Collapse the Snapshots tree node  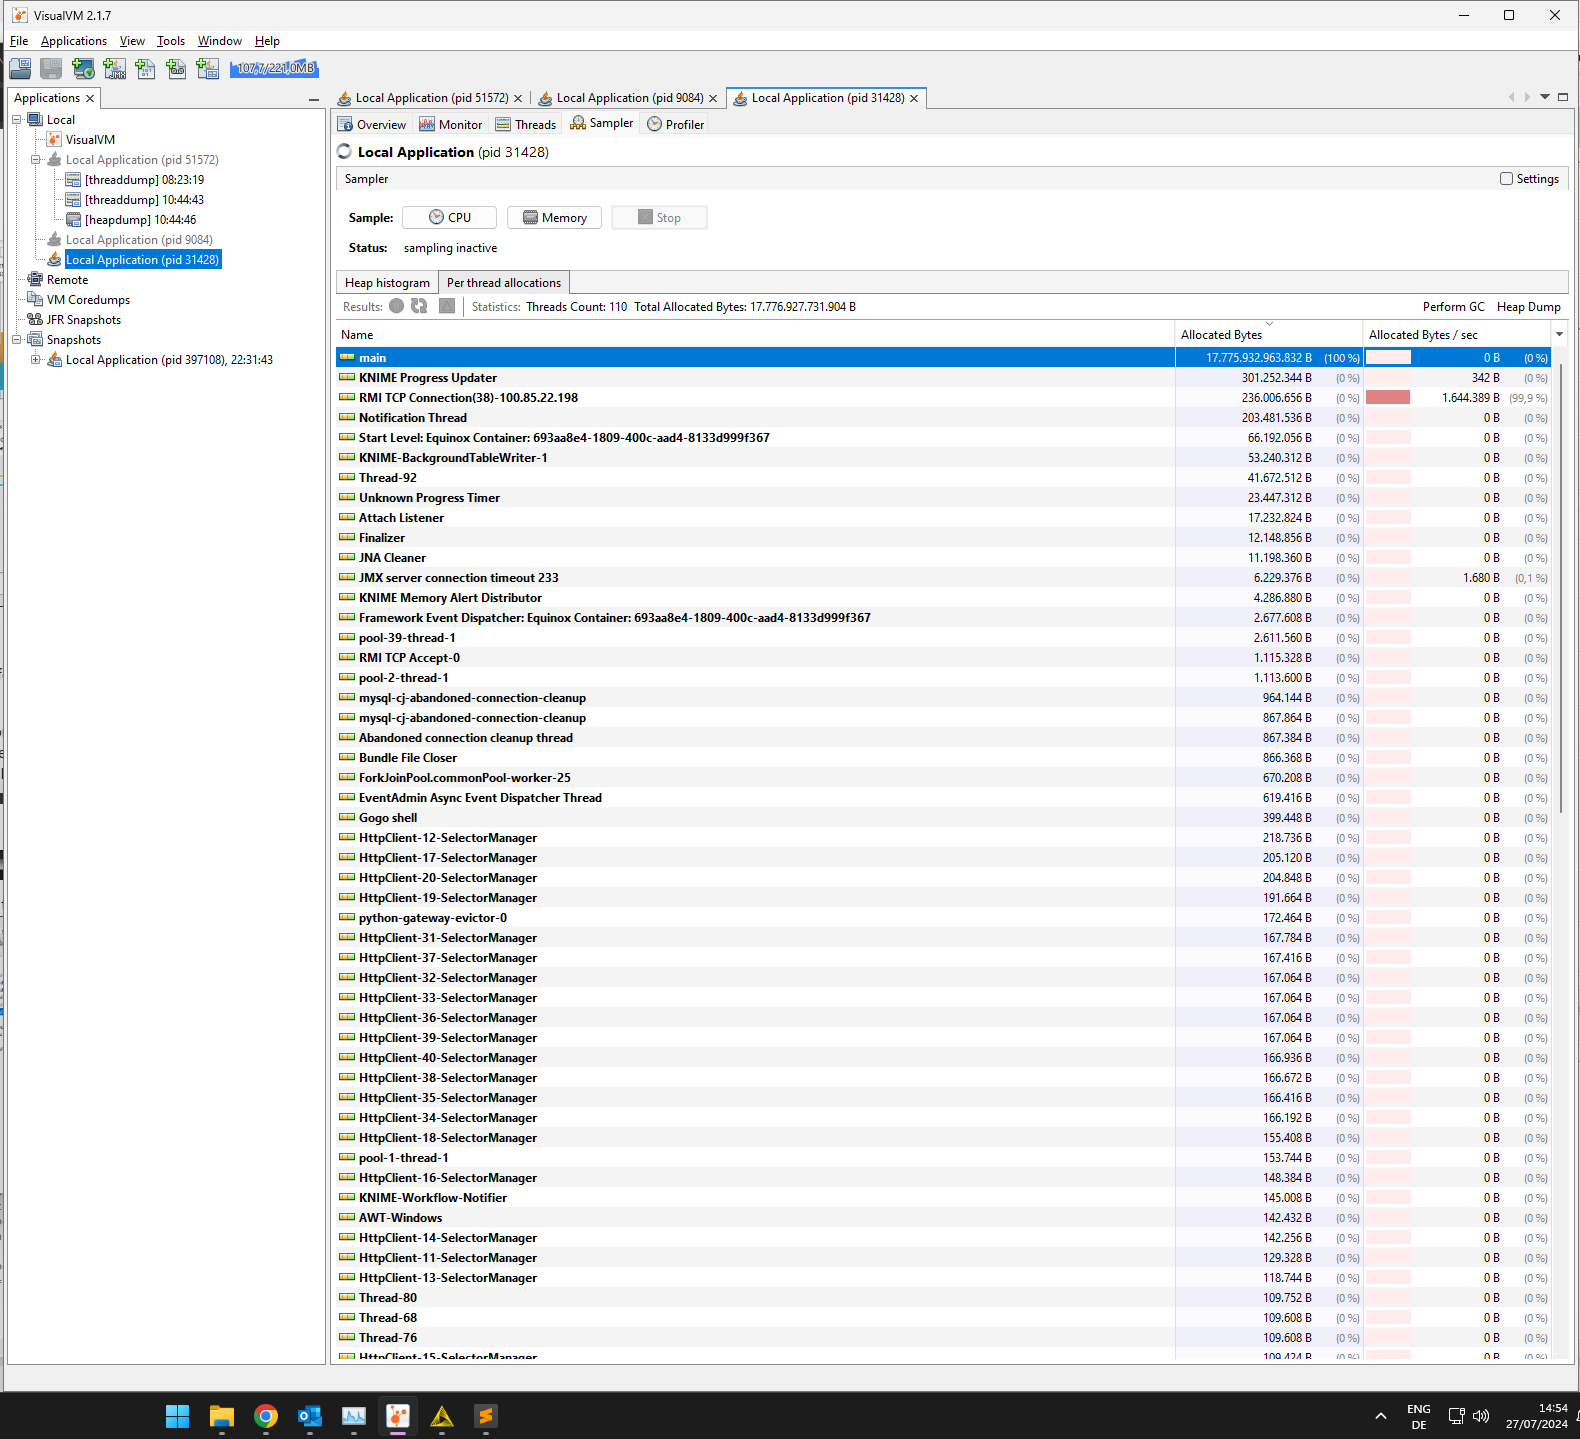click(x=17, y=339)
